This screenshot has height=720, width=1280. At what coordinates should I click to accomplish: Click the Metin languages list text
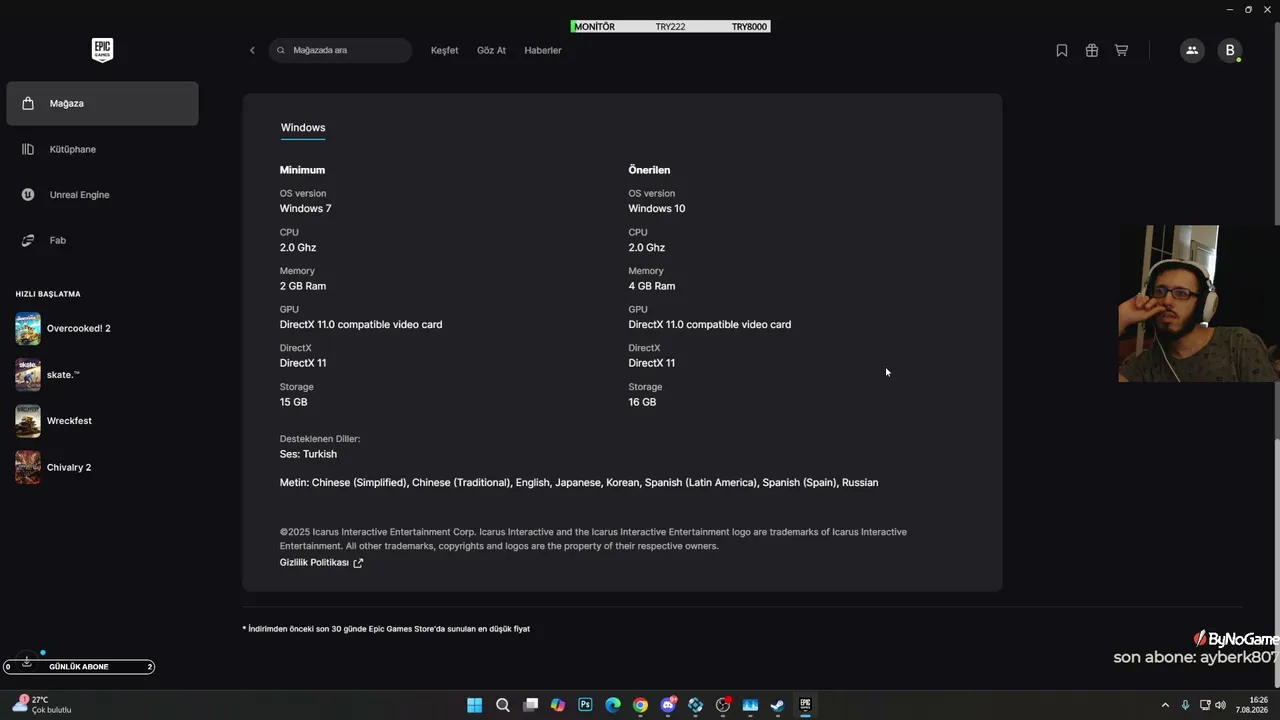coord(579,483)
